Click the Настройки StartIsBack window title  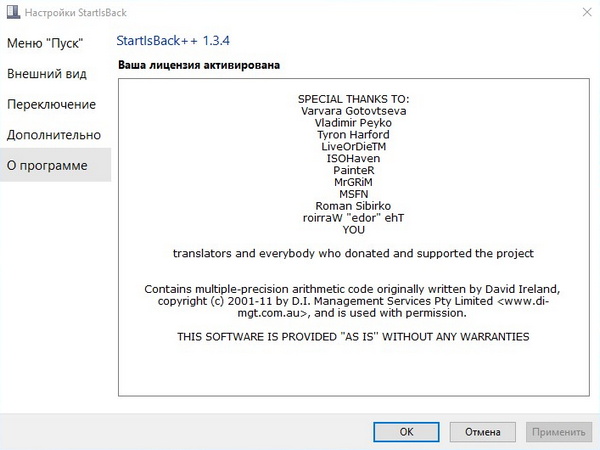point(75,13)
